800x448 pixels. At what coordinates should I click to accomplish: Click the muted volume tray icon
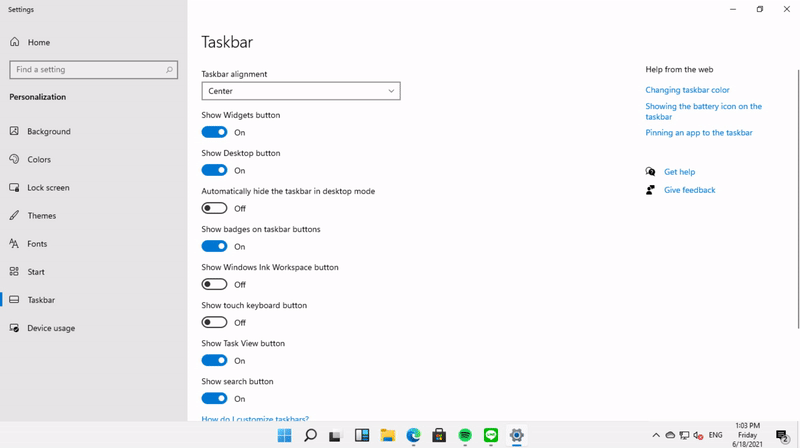698,435
